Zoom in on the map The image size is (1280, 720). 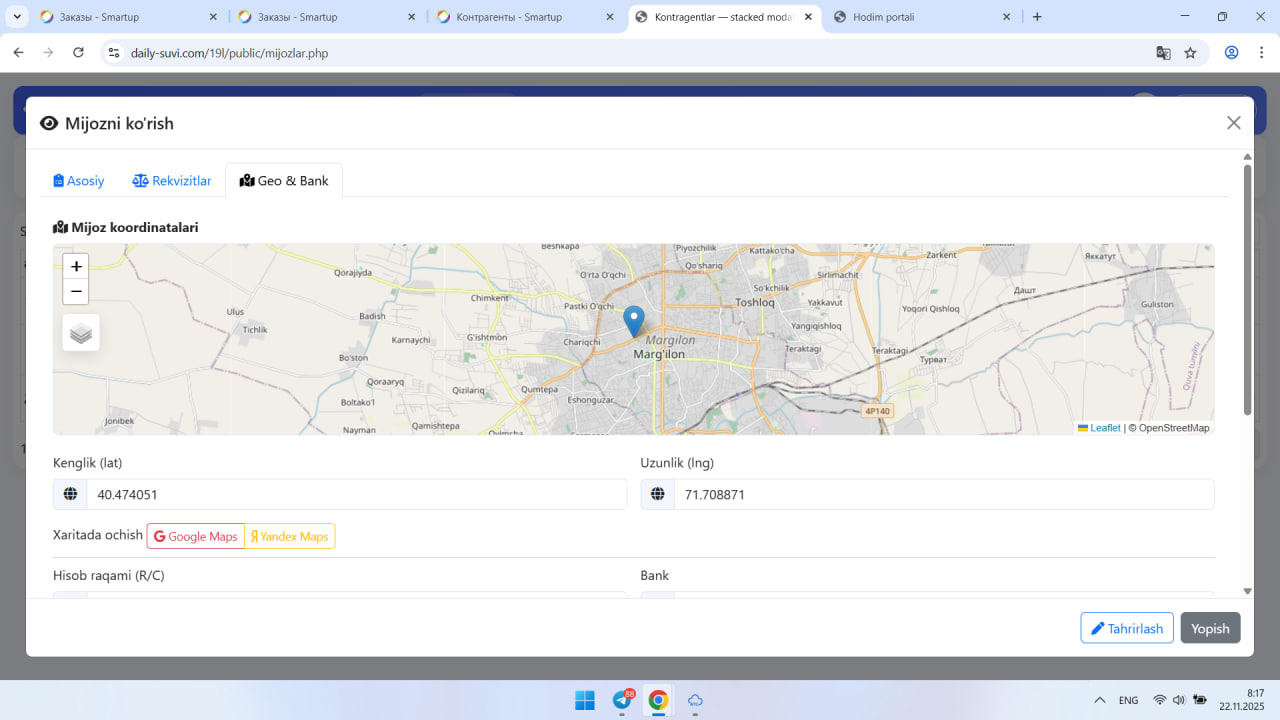pyautogui.click(x=76, y=266)
